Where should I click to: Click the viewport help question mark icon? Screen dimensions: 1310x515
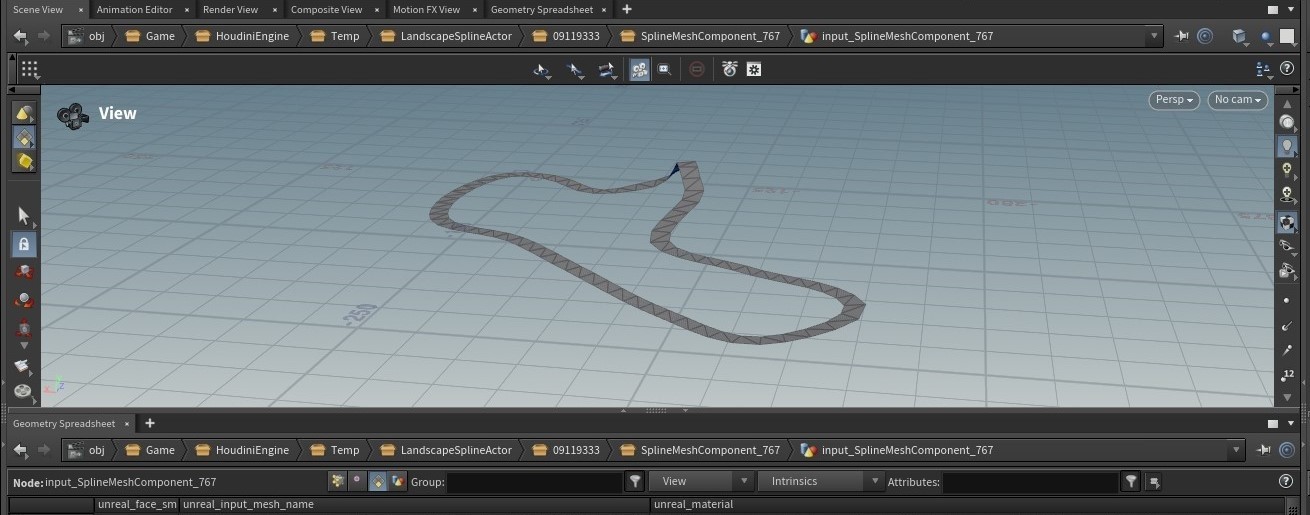(1287, 69)
